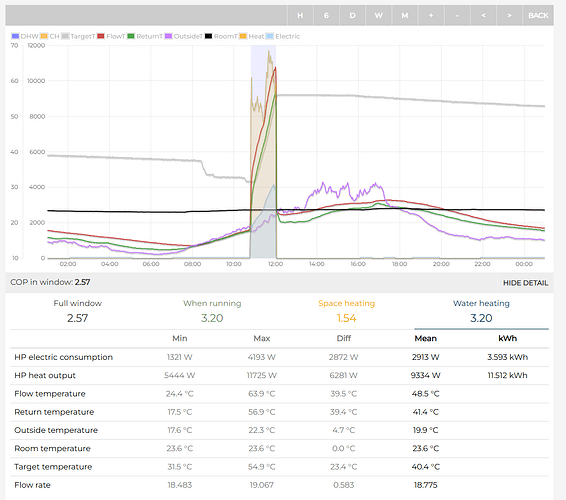This screenshot has height=500, width=566.
Task: Switch to the W week view
Action: click(378, 15)
